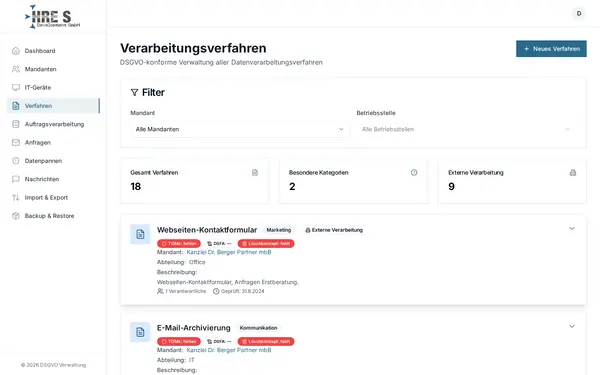Click the Externe Verarbeitung count 9

click(x=452, y=186)
